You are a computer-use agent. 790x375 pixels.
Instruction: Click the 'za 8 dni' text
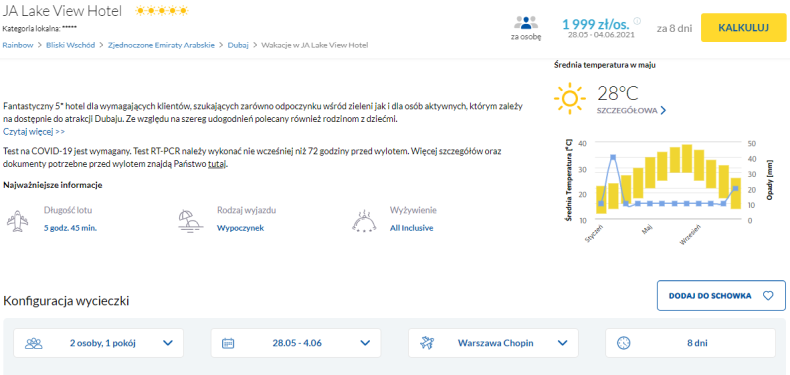pos(674,28)
